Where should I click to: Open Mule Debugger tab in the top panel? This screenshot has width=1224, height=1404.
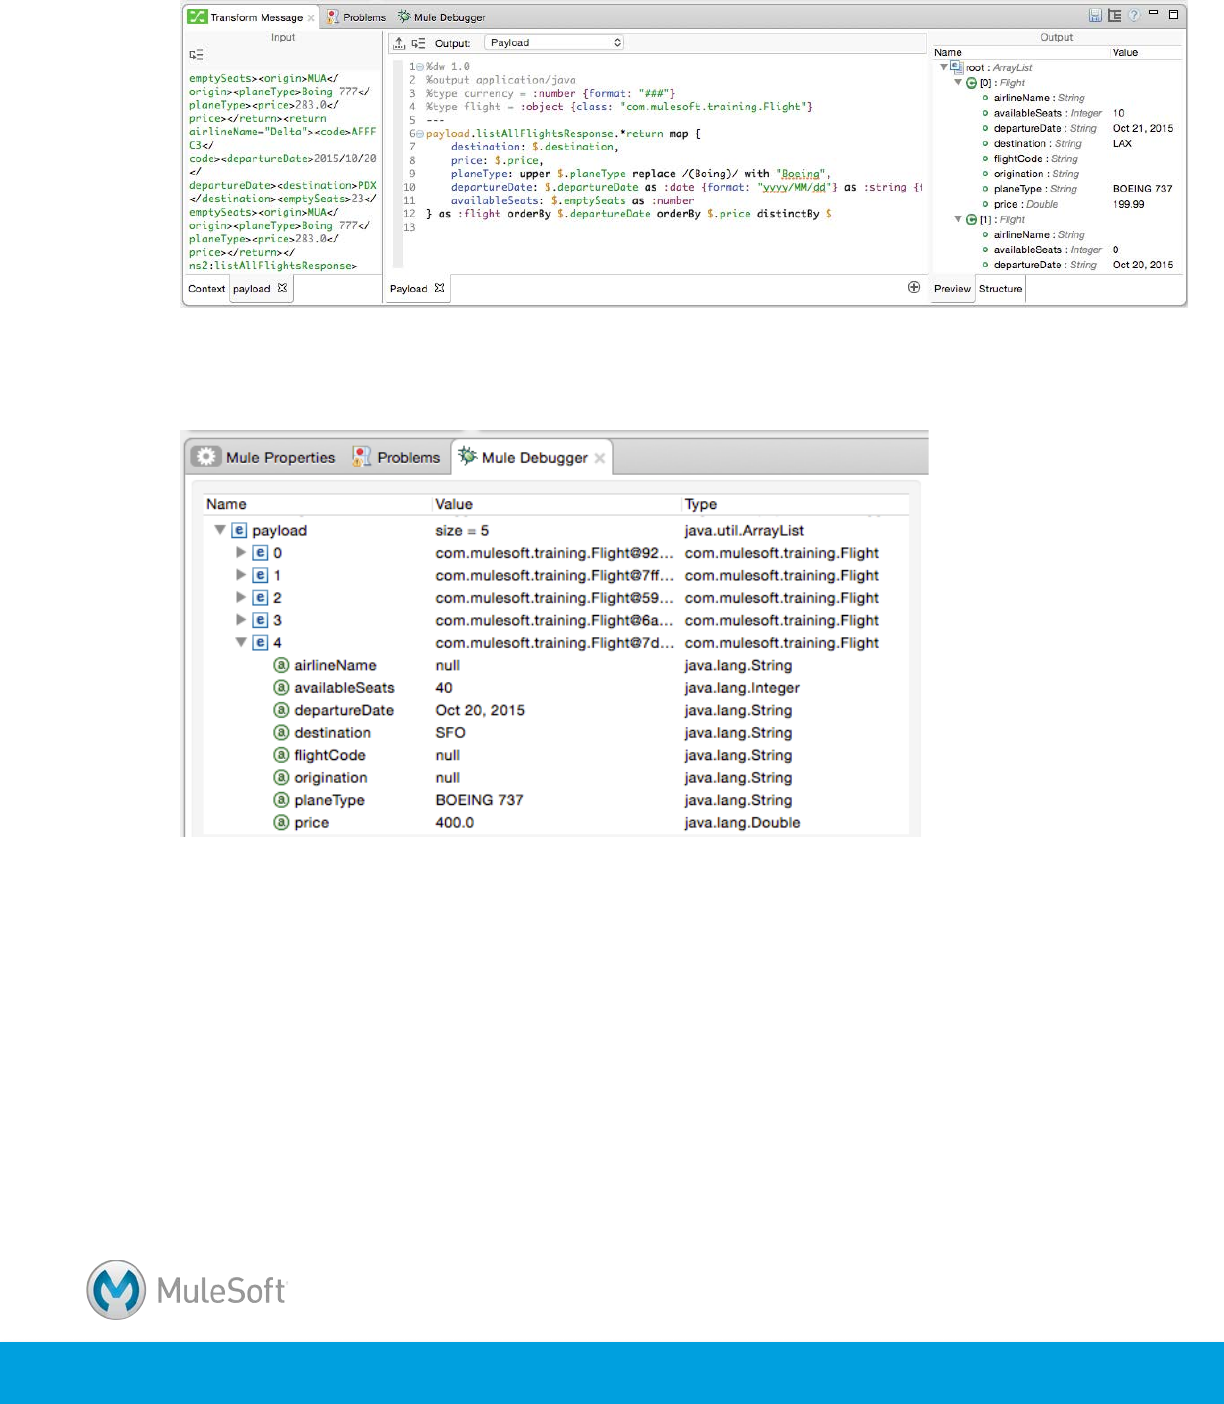[x=442, y=18]
